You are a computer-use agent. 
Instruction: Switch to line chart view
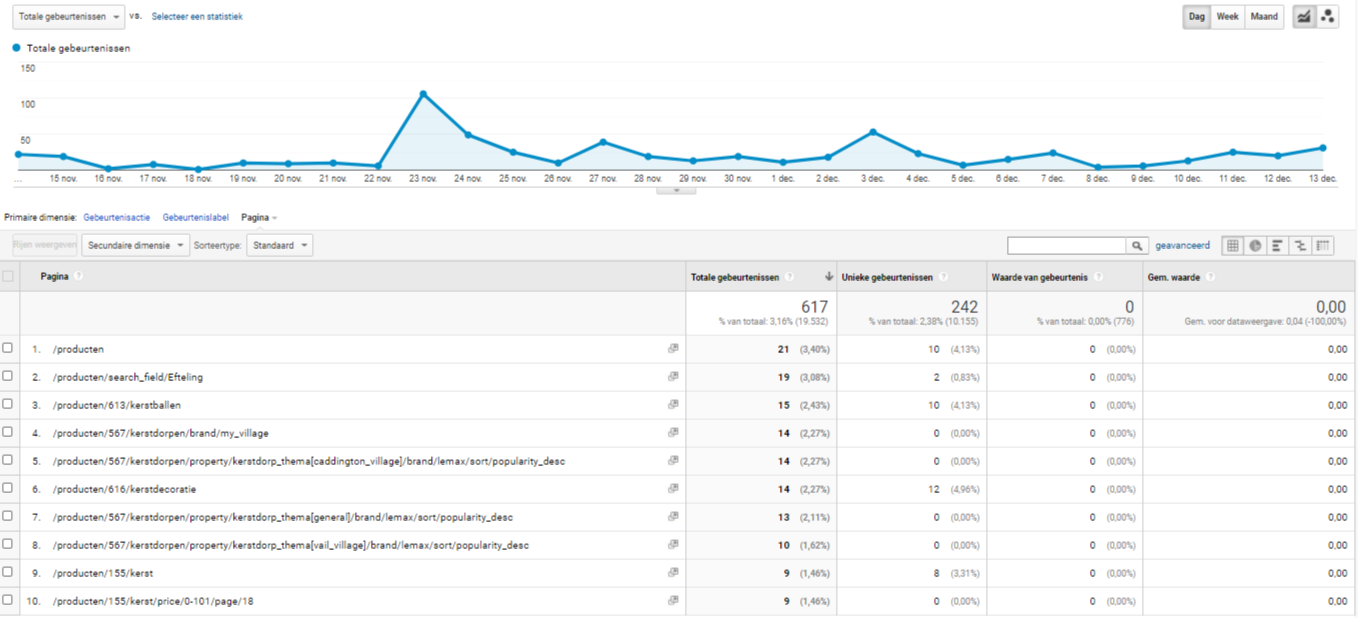pos(1304,16)
